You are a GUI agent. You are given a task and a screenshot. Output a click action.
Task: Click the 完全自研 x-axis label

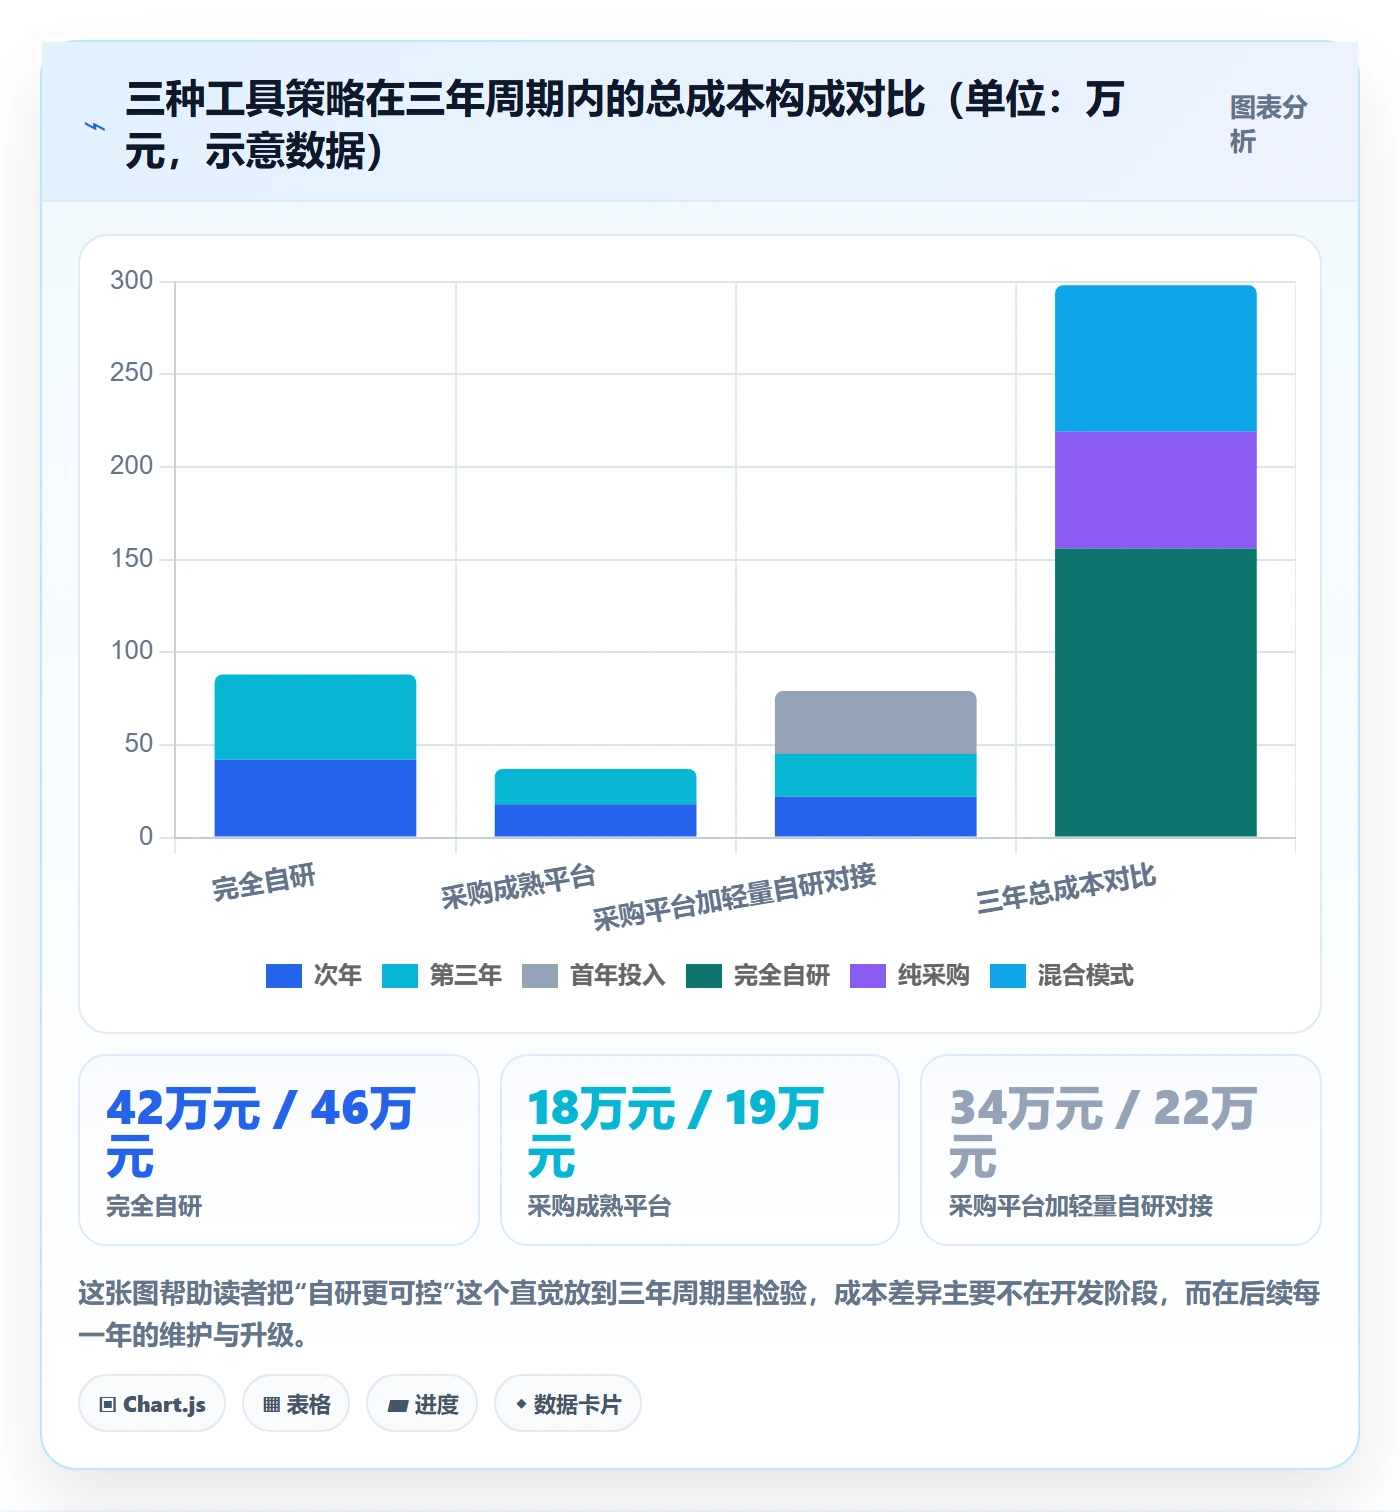(x=264, y=883)
